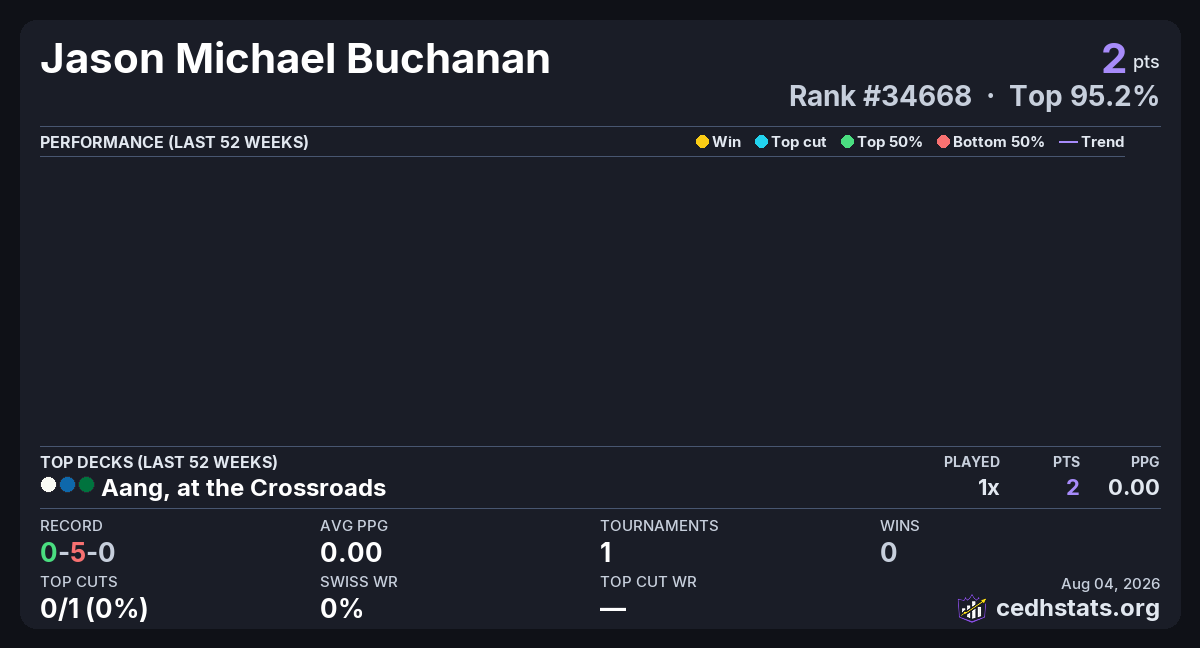Click the Played column header

(972, 462)
